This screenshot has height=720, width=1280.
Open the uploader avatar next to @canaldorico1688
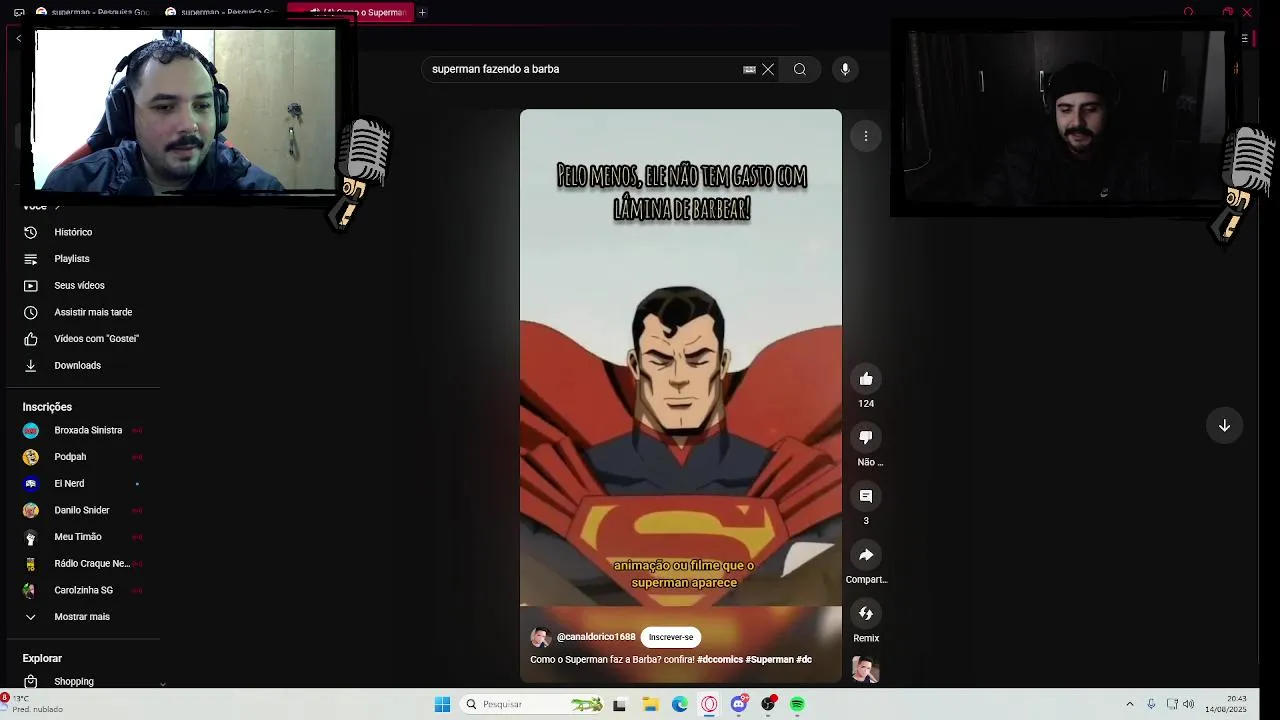[541, 638]
